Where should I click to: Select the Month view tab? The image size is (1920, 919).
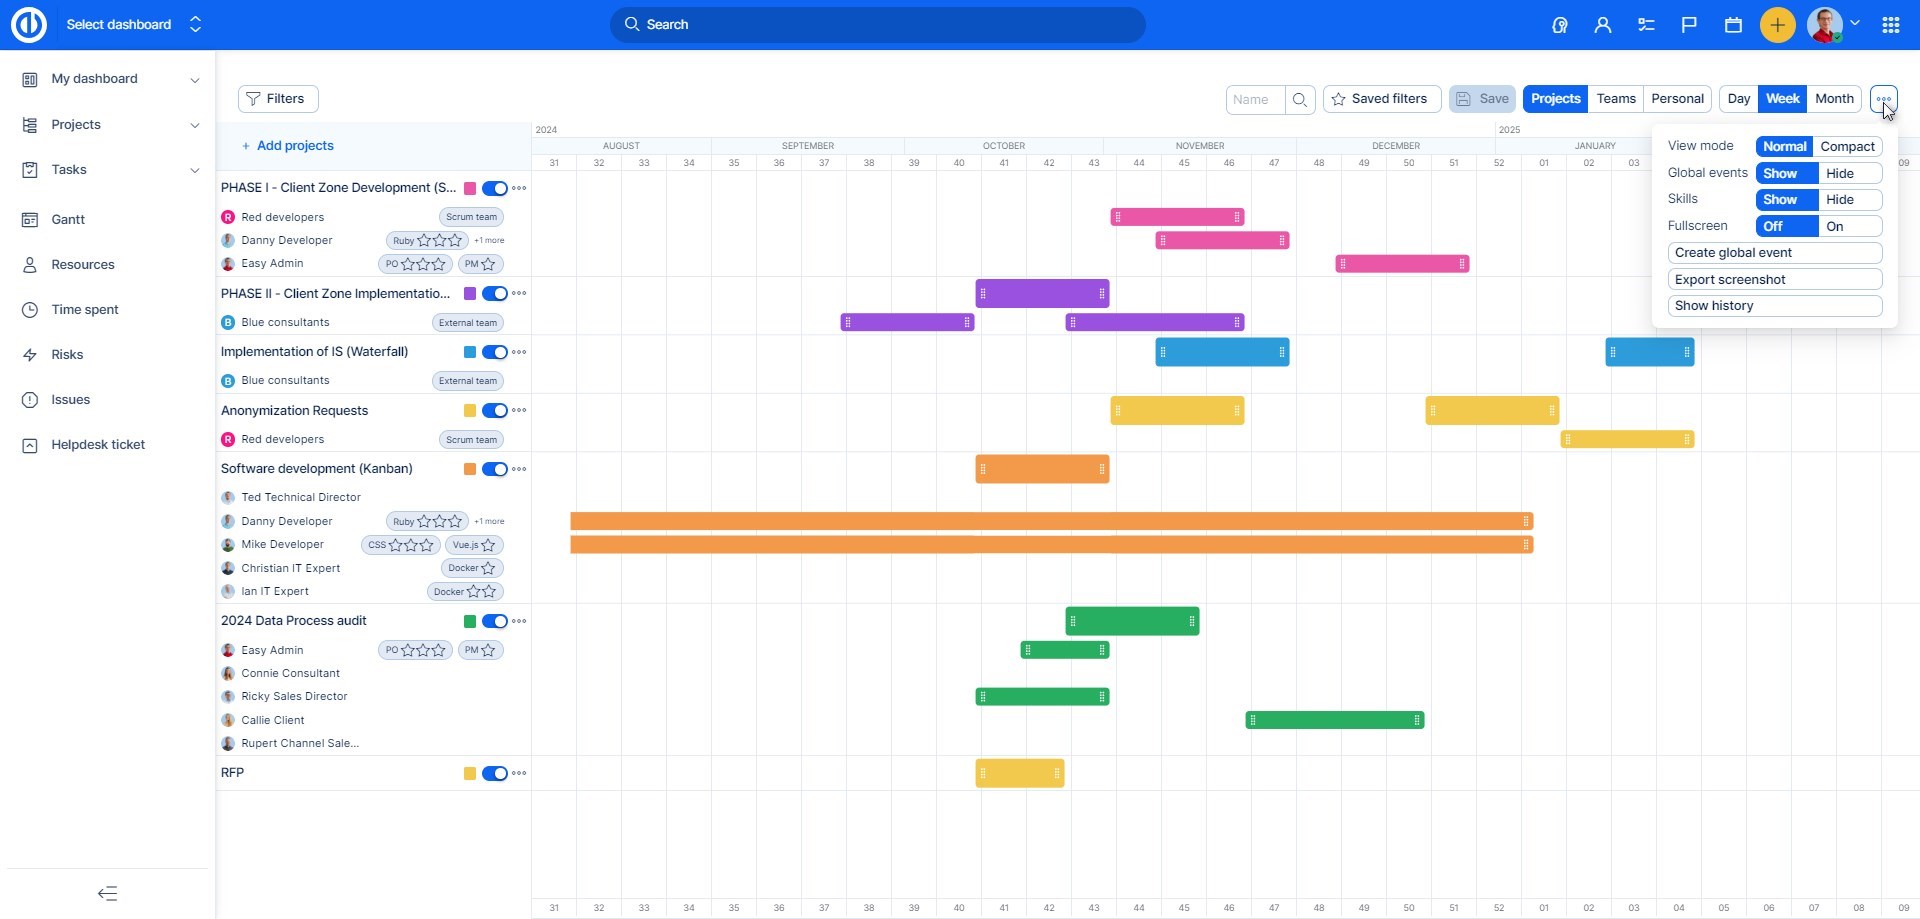pos(1833,99)
